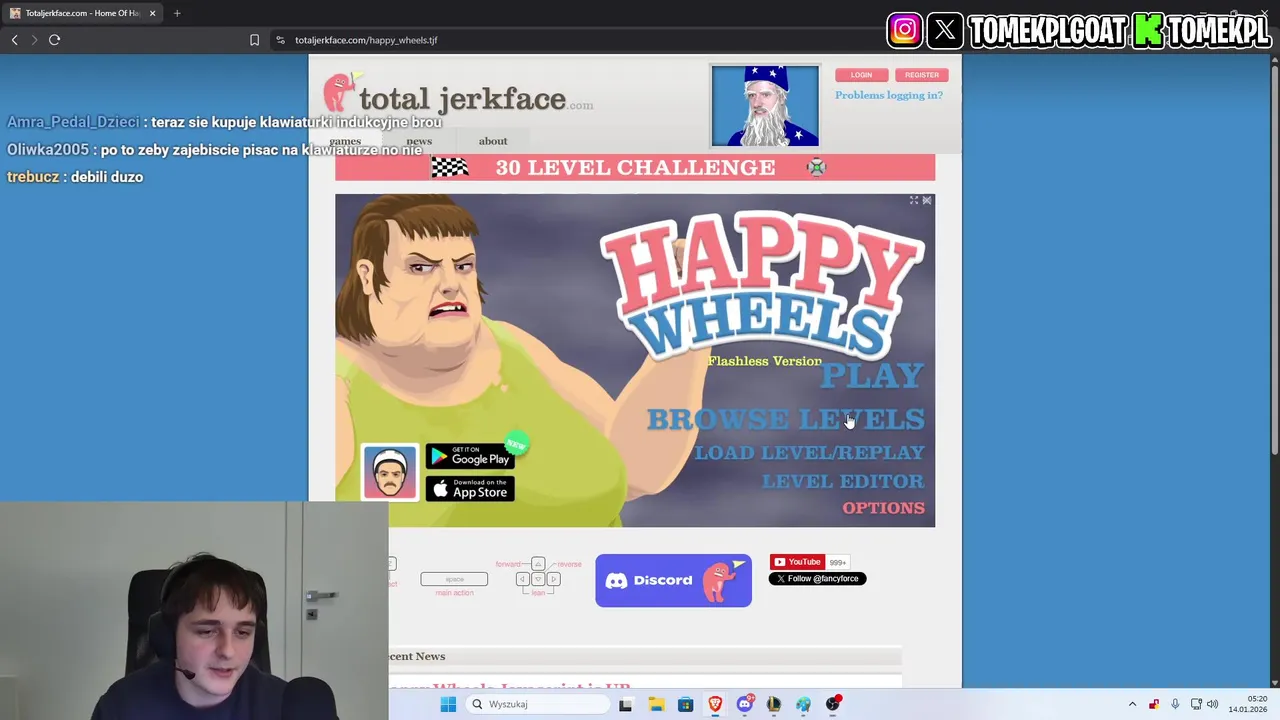Click chat username Amra_Pedal_Dzieci

click(73, 122)
